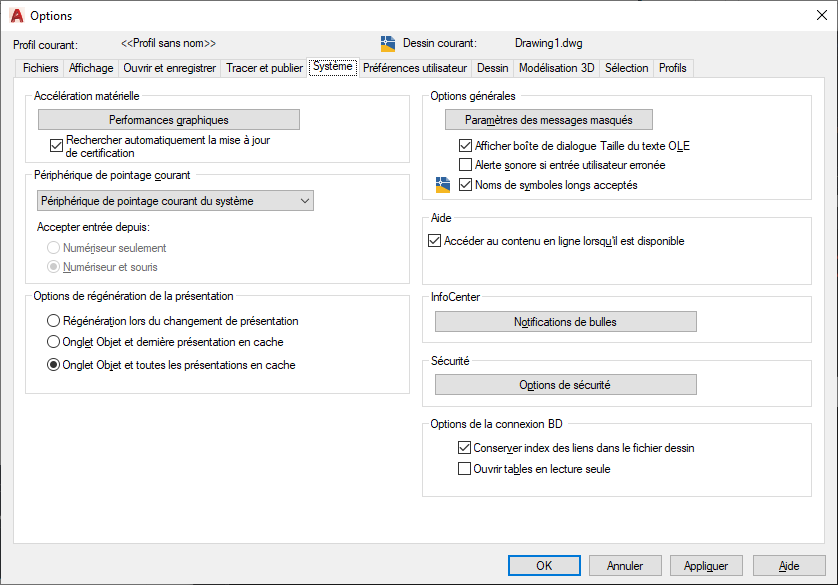This screenshot has width=838, height=585.
Task: Click the Performances graphiques button
Action: [169, 120]
